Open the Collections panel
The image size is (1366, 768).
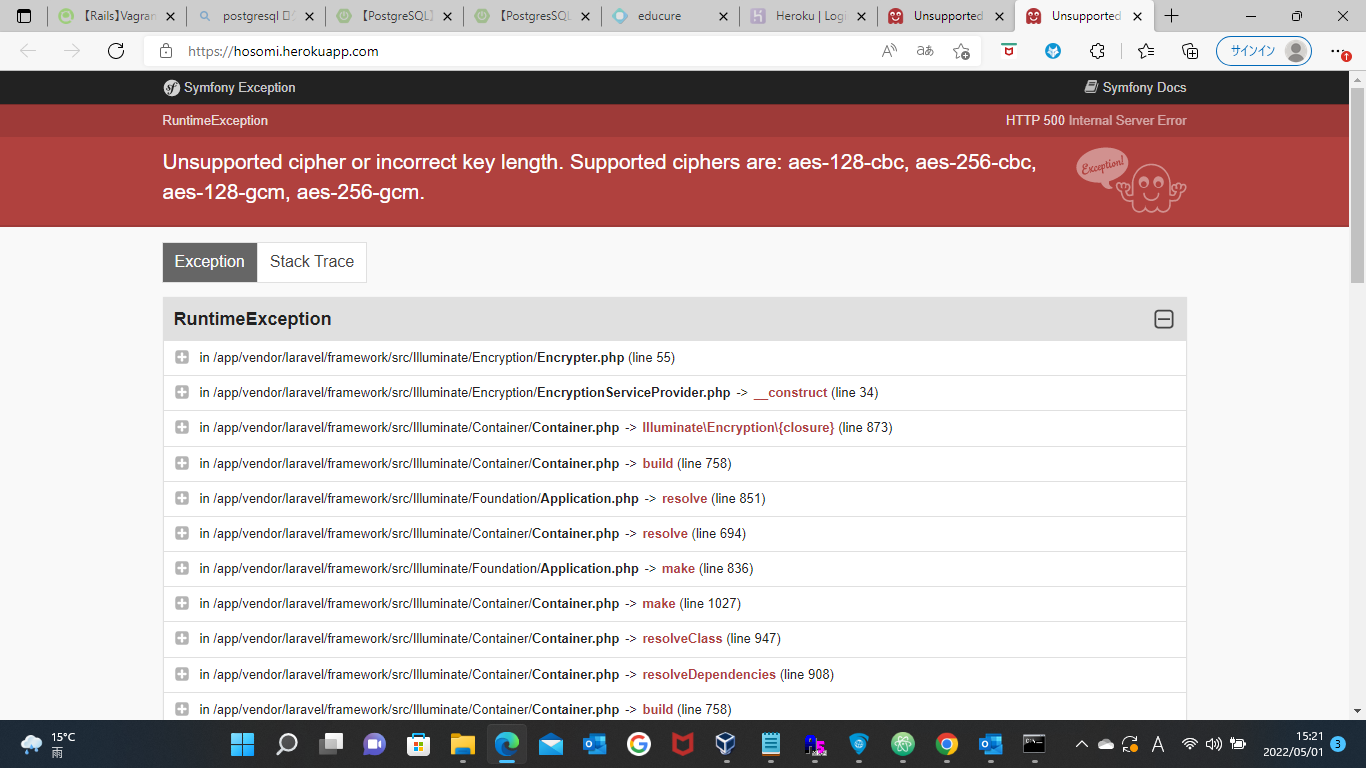coord(1190,51)
